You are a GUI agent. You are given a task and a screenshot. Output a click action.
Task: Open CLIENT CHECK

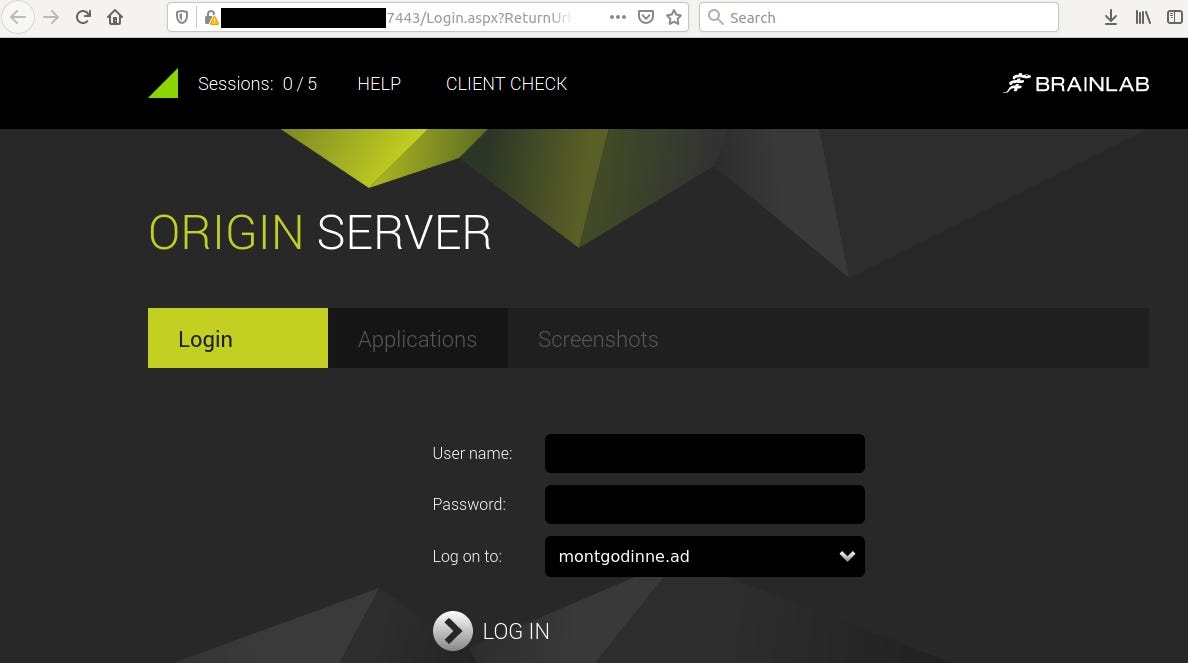506,83
